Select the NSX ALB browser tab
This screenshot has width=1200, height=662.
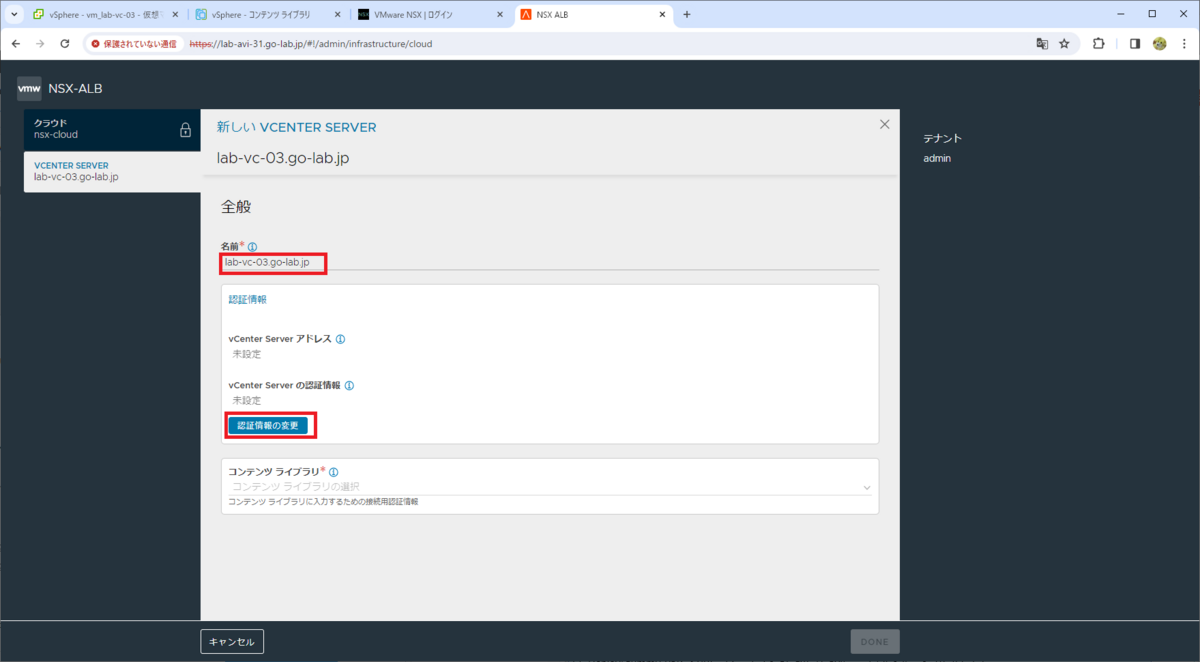pos(592,15)
